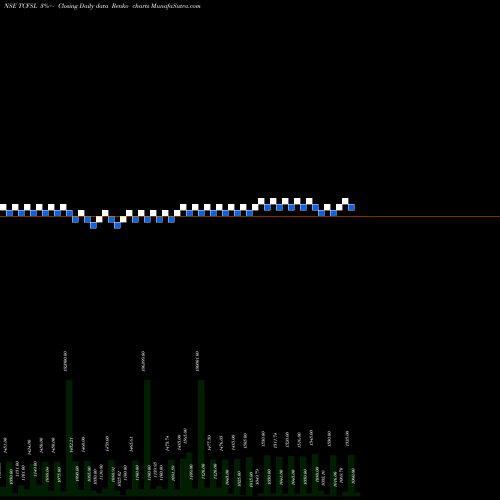Click the middle of the three tallest volume bars
500x500 pixels.
(147, 437)
